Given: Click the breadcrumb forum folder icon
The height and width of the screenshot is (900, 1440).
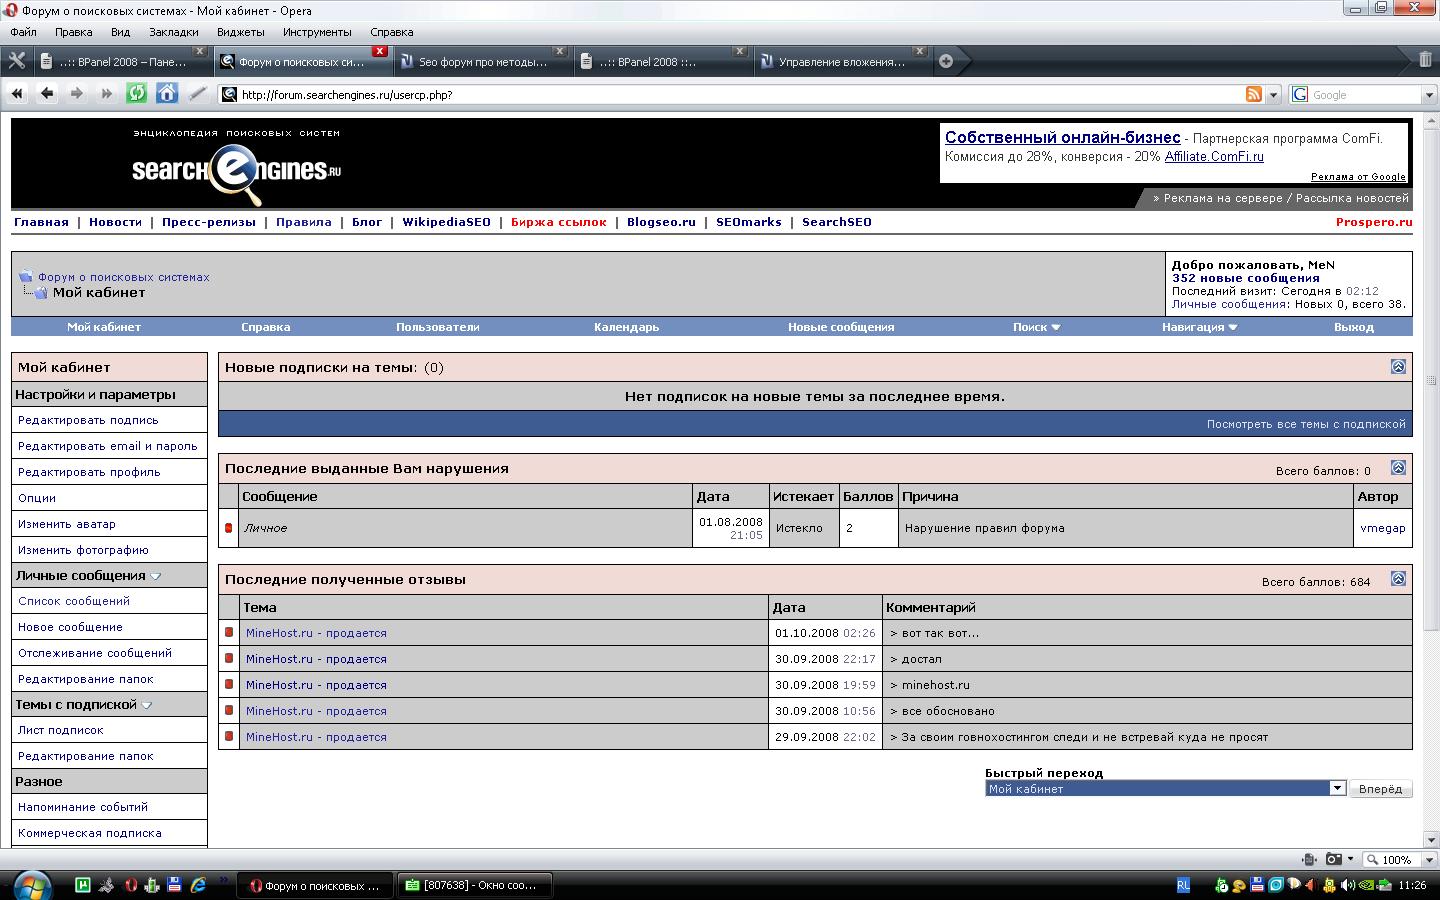Looking at the screenshot, I should [x=27, y=277].
